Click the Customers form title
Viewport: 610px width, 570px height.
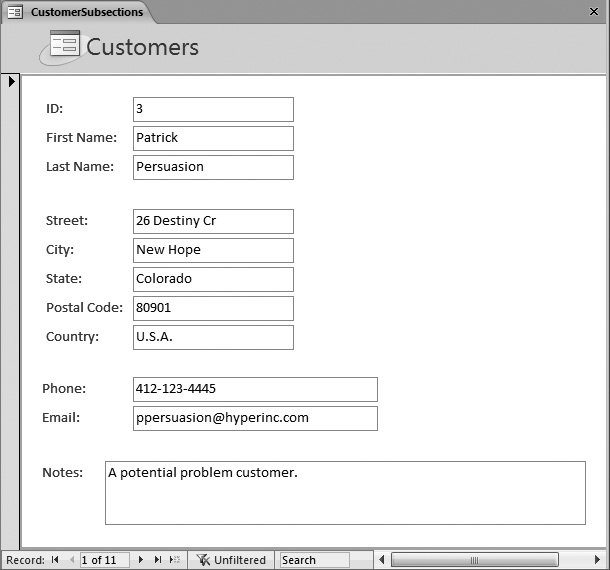pos(142,47)
